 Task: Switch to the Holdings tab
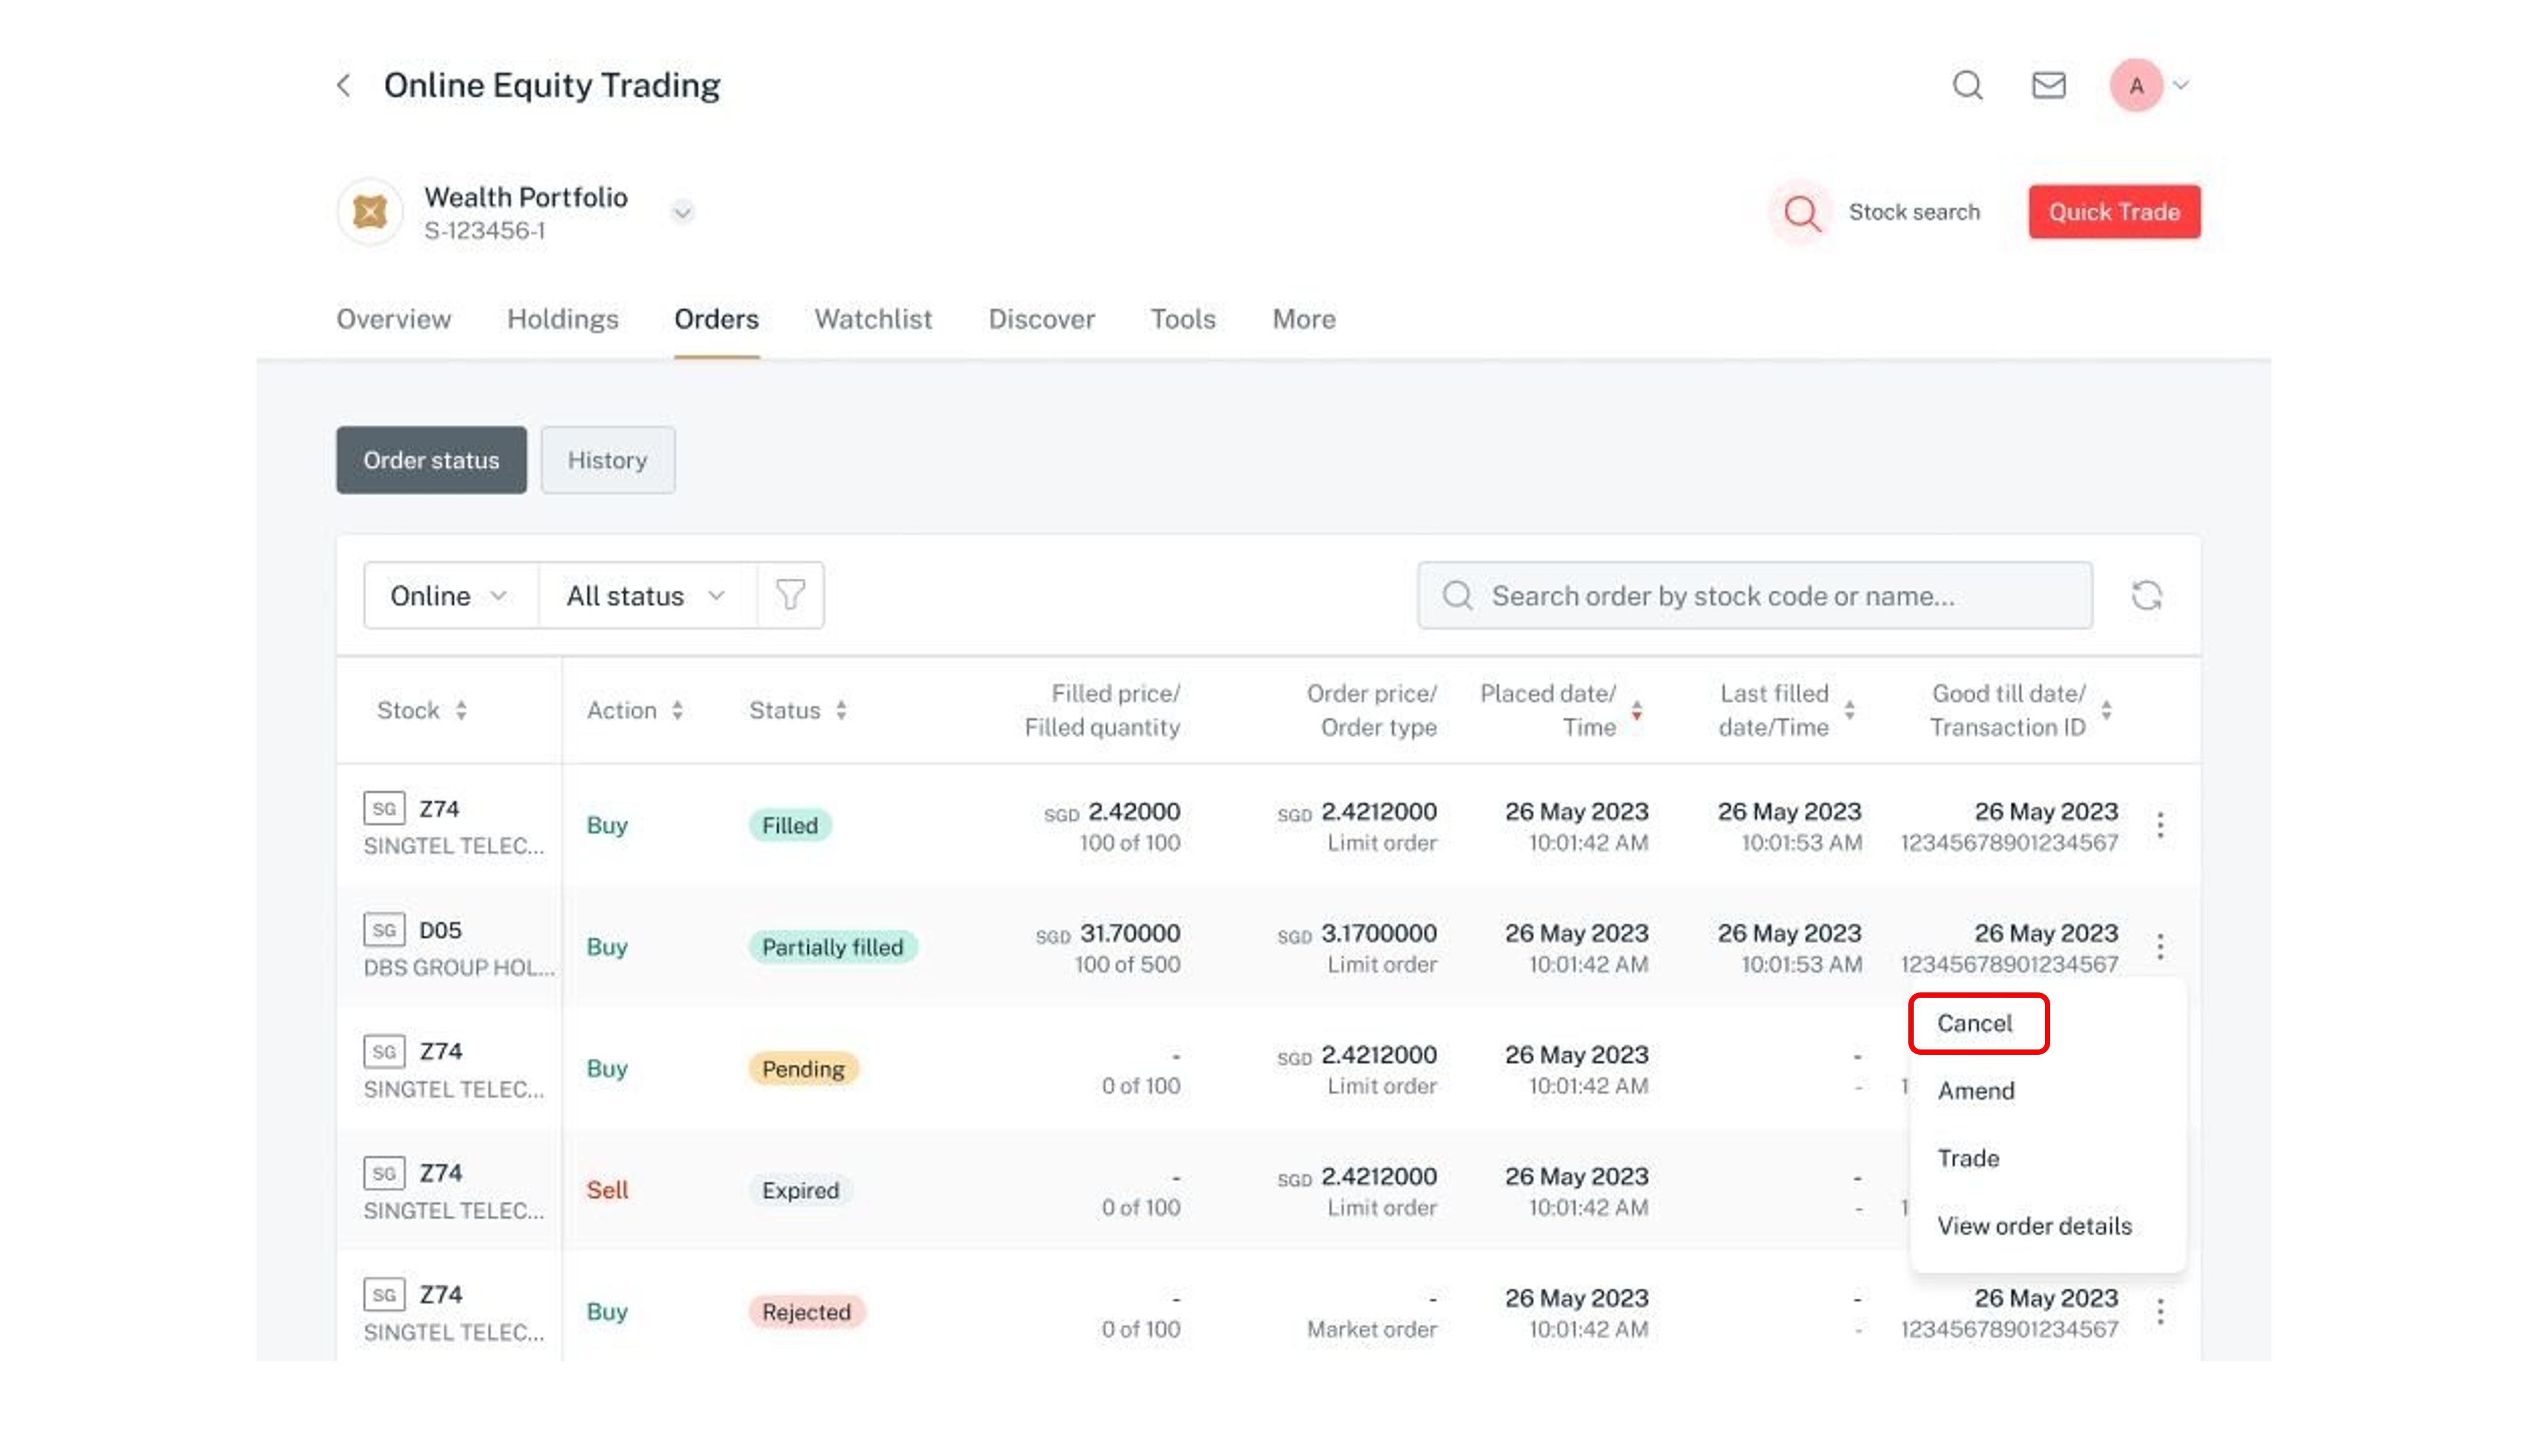click(562, 319)
